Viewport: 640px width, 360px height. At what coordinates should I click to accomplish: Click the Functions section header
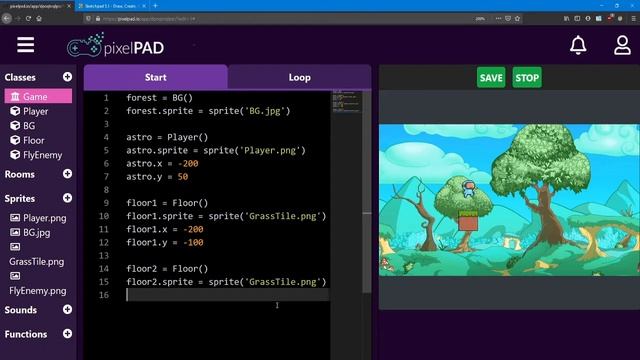(26, 334)
